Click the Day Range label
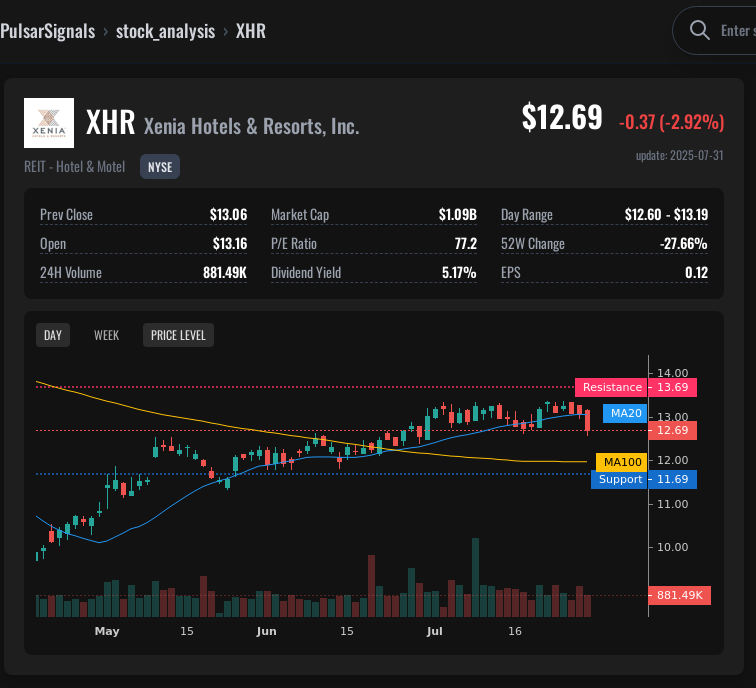This screenshot has width=756, height=688. point(526,215)
